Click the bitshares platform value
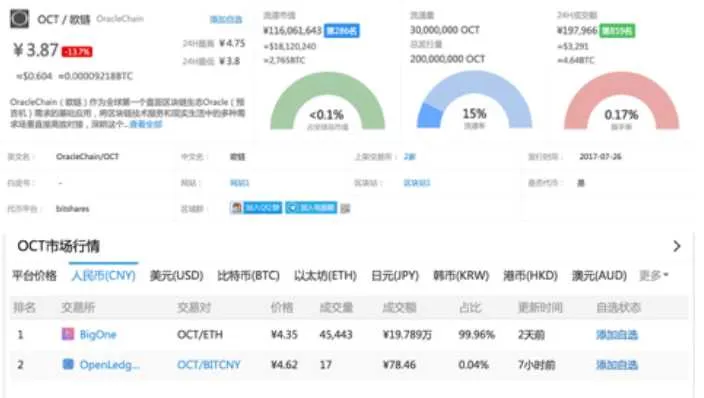Viewport: 704px width, 398px height. click(72, 208)
